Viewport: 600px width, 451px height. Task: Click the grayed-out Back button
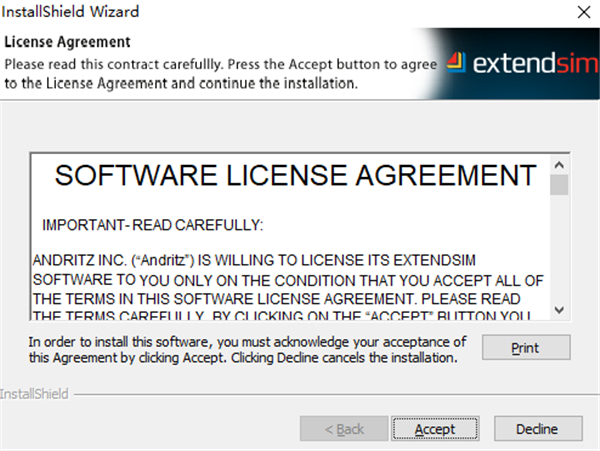tap(344, 429)
